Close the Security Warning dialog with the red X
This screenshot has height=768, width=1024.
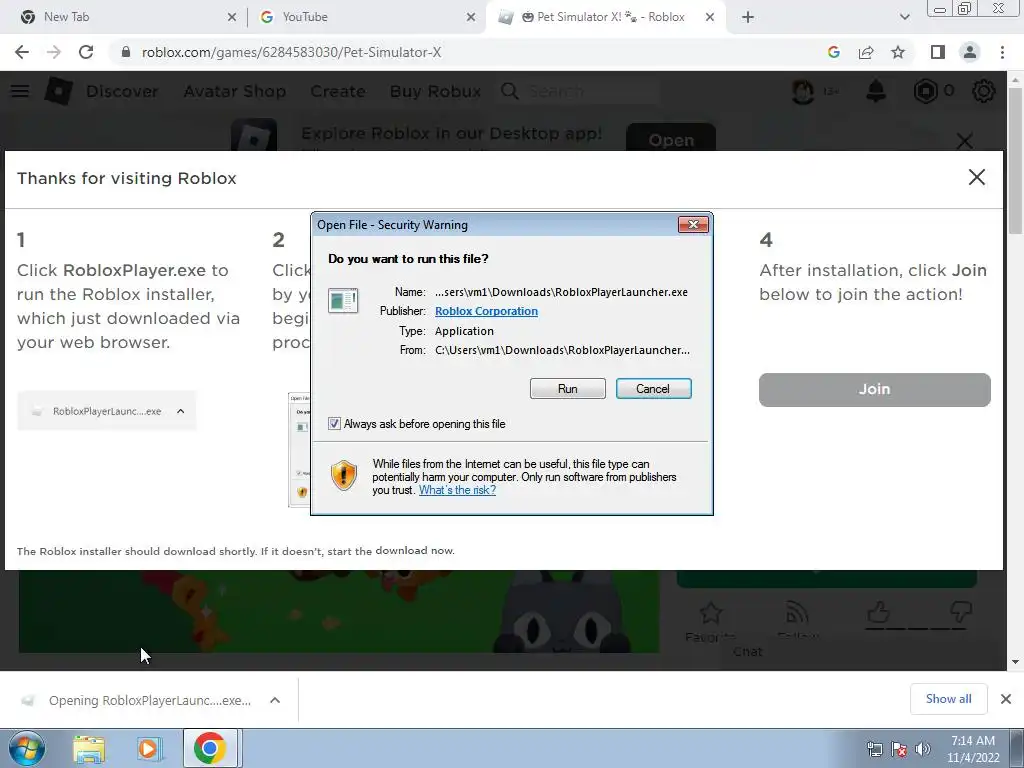693,225
